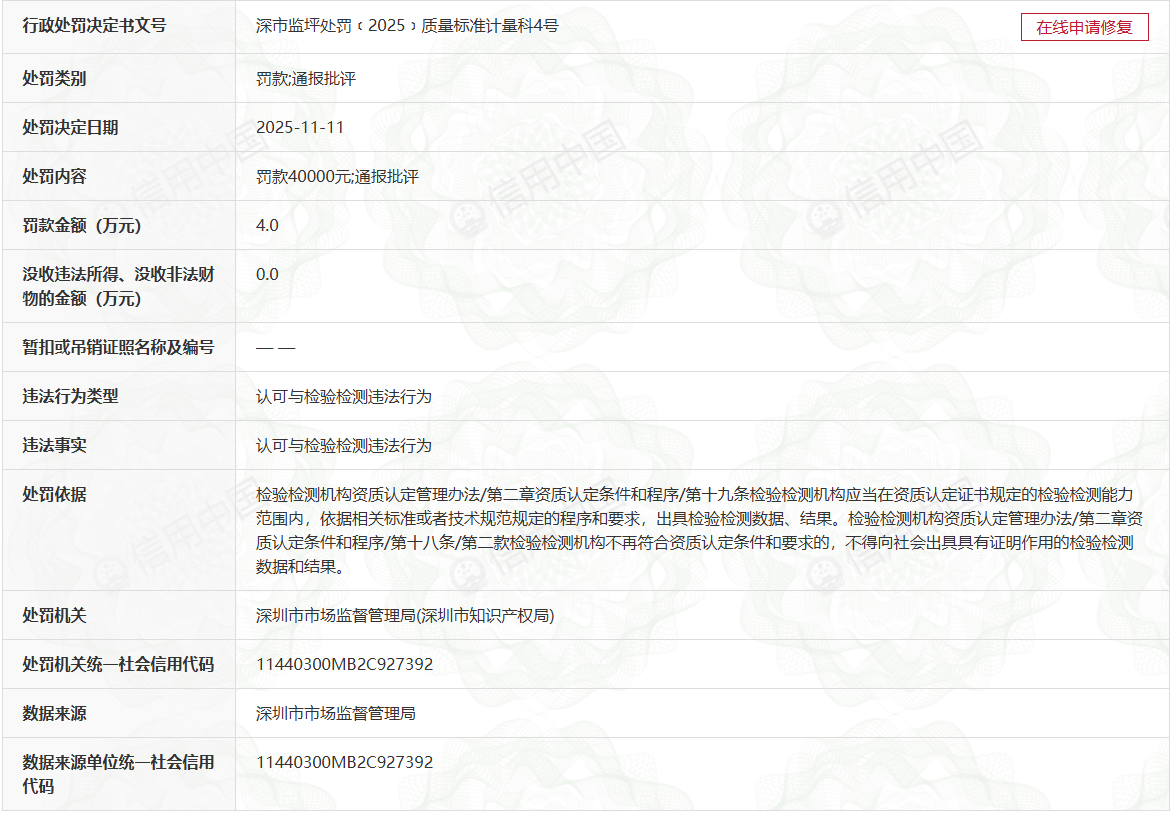This screenshot has width=1170, height=813.
Task: Click the 违法行为类型 value 认可与检验检测违法行为
Action: 343,396
